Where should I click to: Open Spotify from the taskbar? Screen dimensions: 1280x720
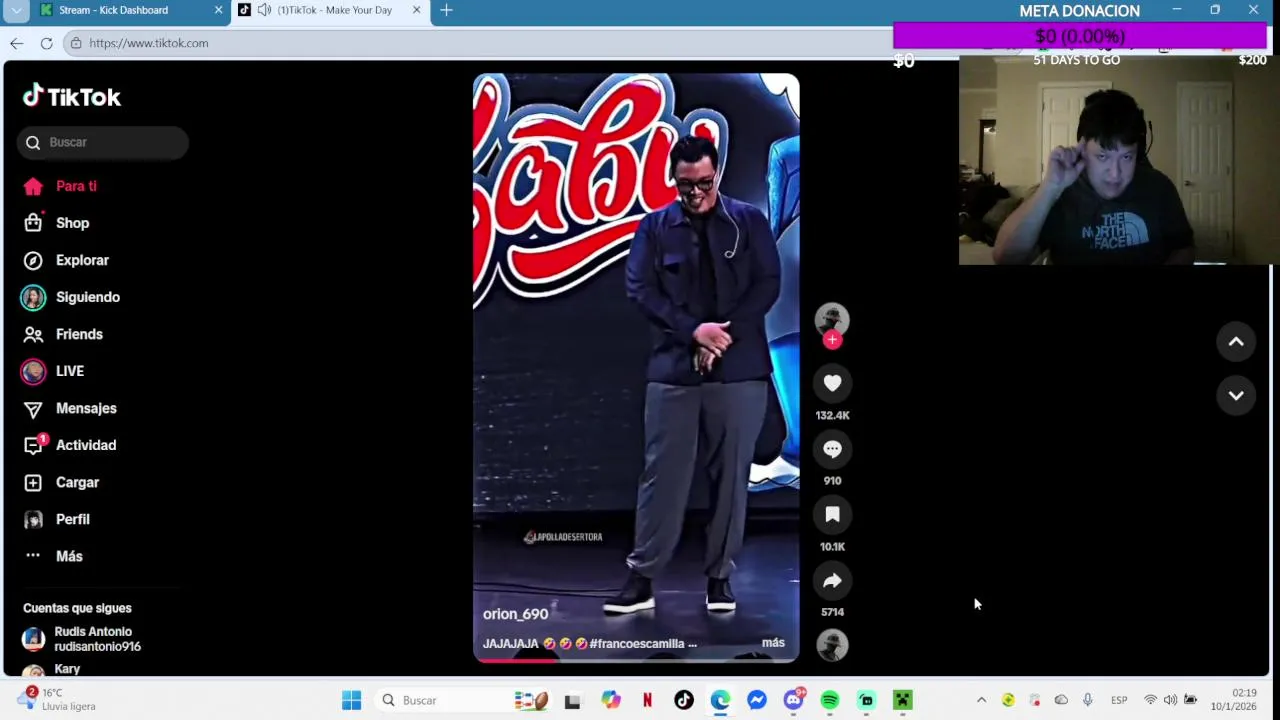pos(830,700)
